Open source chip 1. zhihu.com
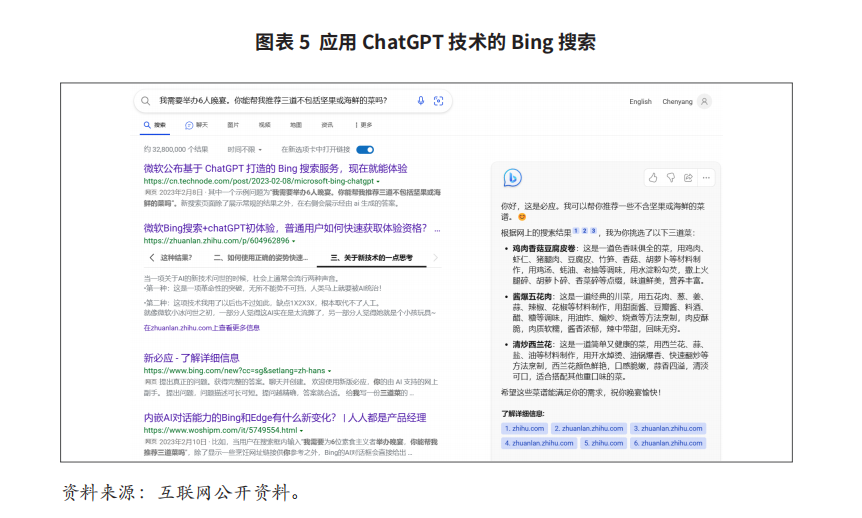 click(x=524, y=428)
